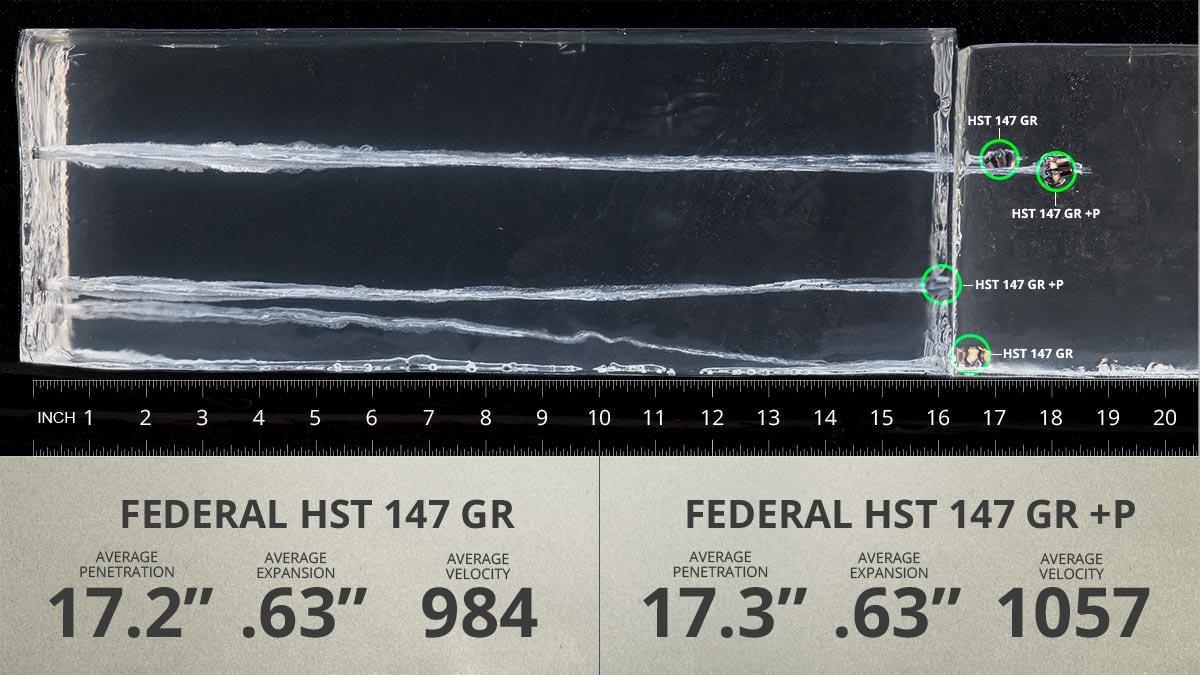Image resolution: width=1200 pixels, height=675 pixels.
Task: Click the number 5 on the ruler
Action: [315, 418]
